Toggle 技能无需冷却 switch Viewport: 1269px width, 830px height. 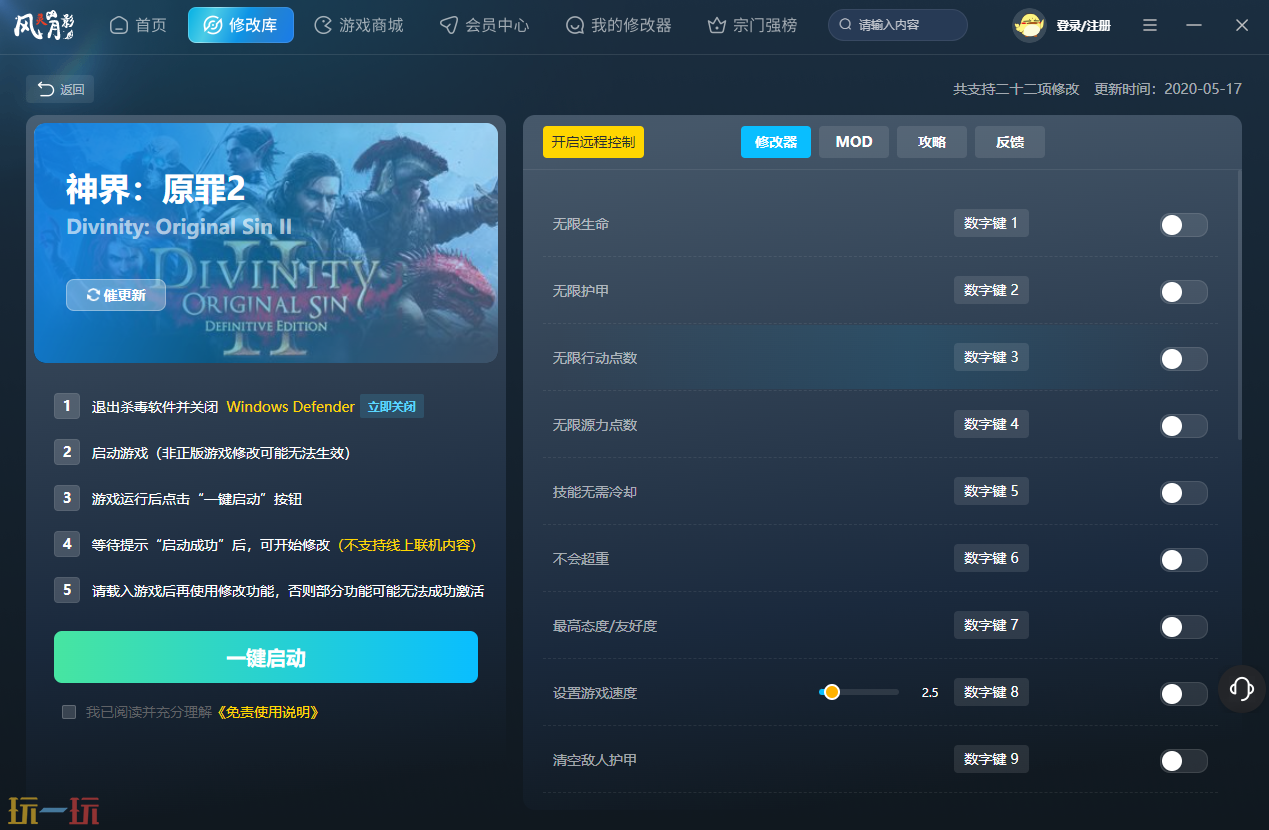click(x=1184, y=493)
